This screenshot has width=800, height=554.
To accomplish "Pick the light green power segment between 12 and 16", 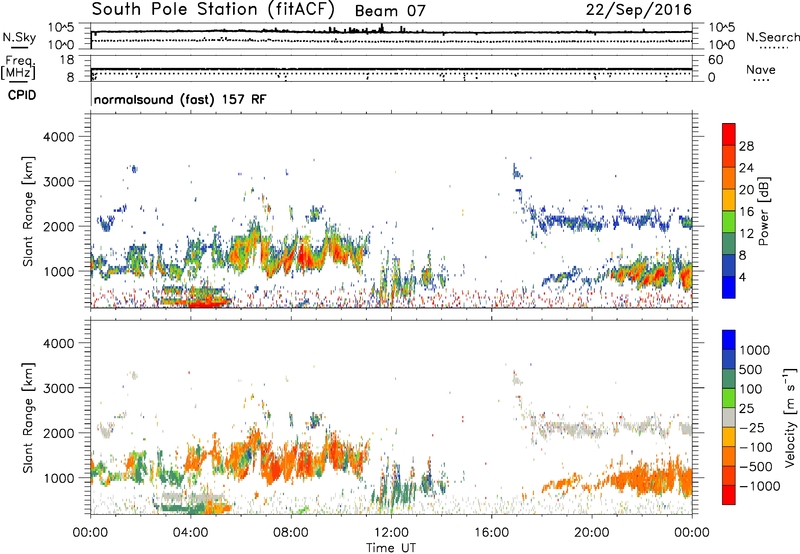I will (729, 222).
